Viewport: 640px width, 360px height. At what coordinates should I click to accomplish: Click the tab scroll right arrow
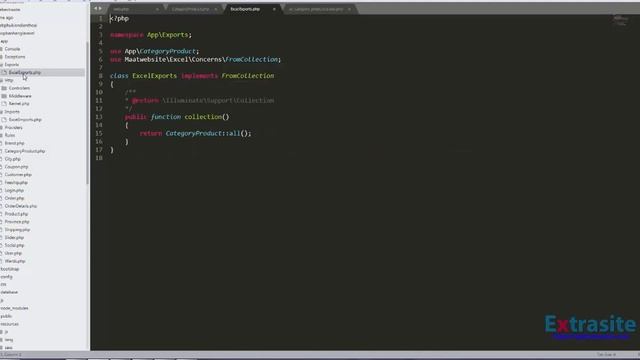click(x=100, y=9)
